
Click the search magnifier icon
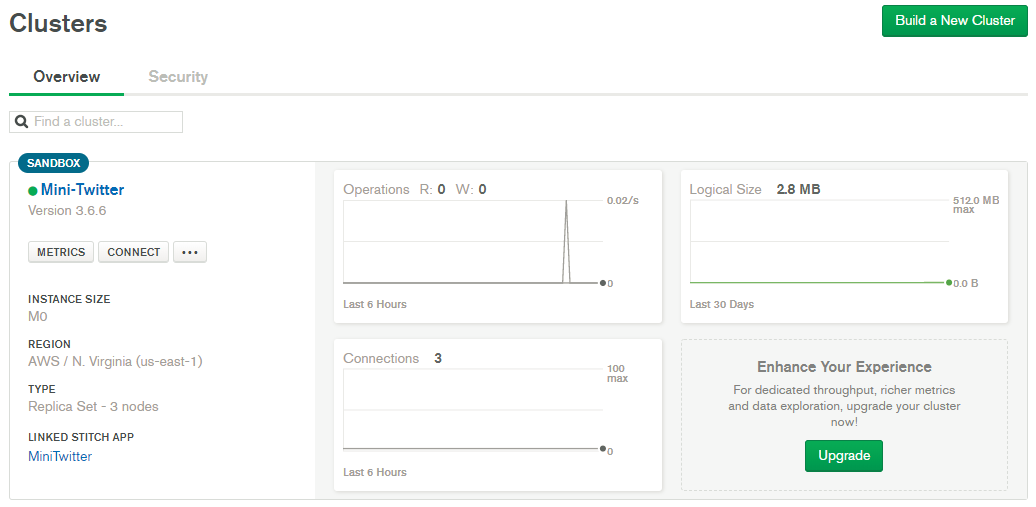[21, 122]
